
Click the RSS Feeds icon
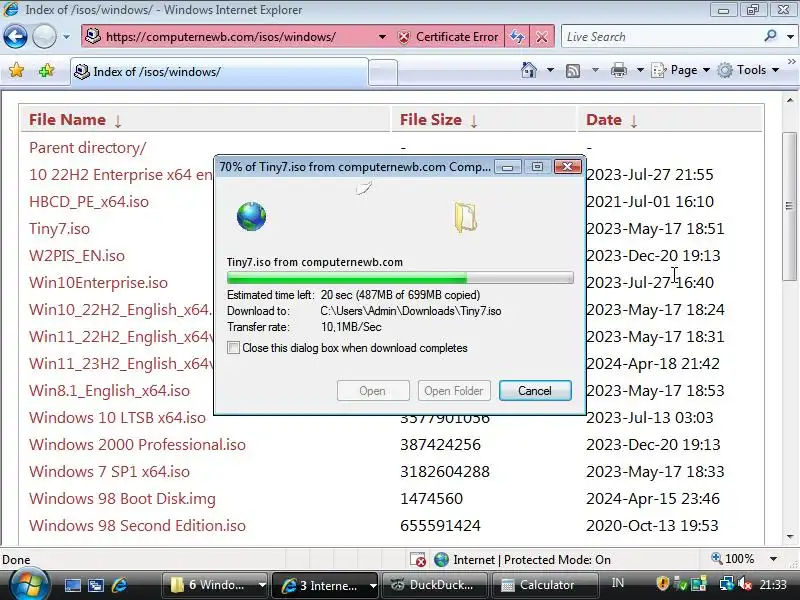pyautogui.click(x=573, y=70)
